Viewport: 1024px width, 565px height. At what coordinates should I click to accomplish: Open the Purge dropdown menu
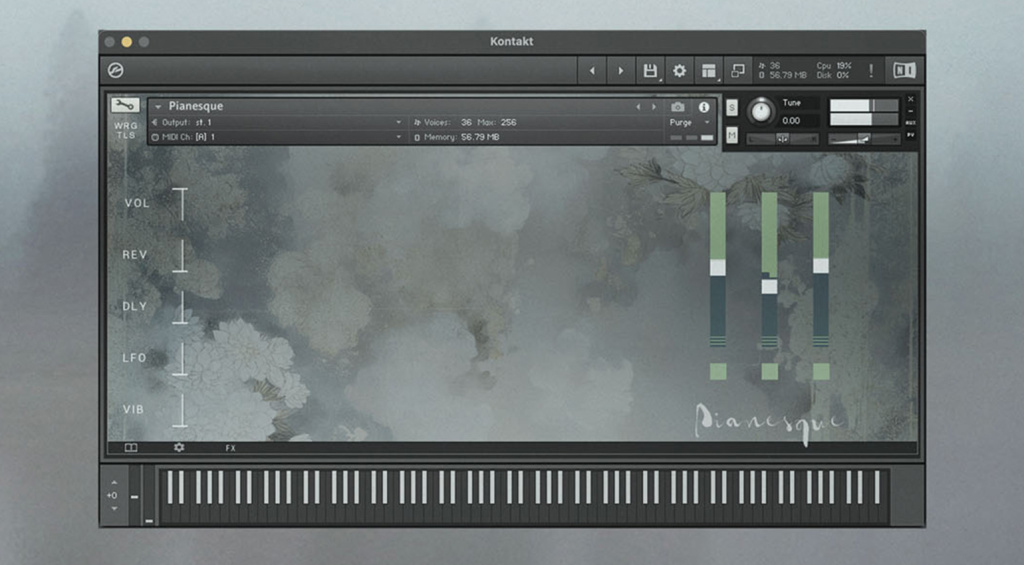point(689,122)
